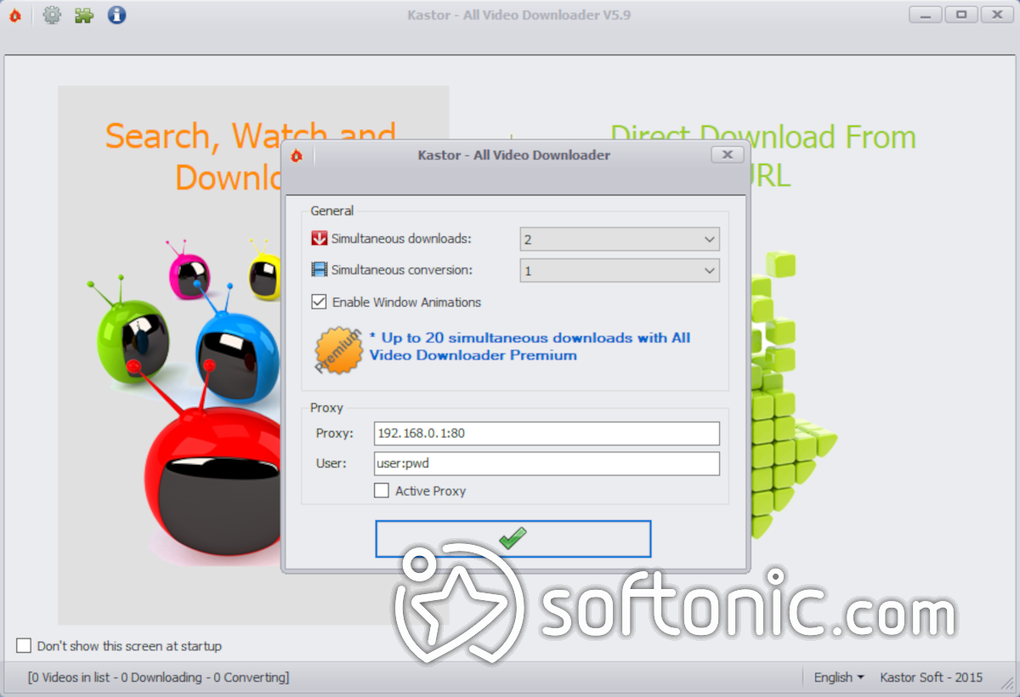Click the red Simultaneous downloads icon

(319, 238)
